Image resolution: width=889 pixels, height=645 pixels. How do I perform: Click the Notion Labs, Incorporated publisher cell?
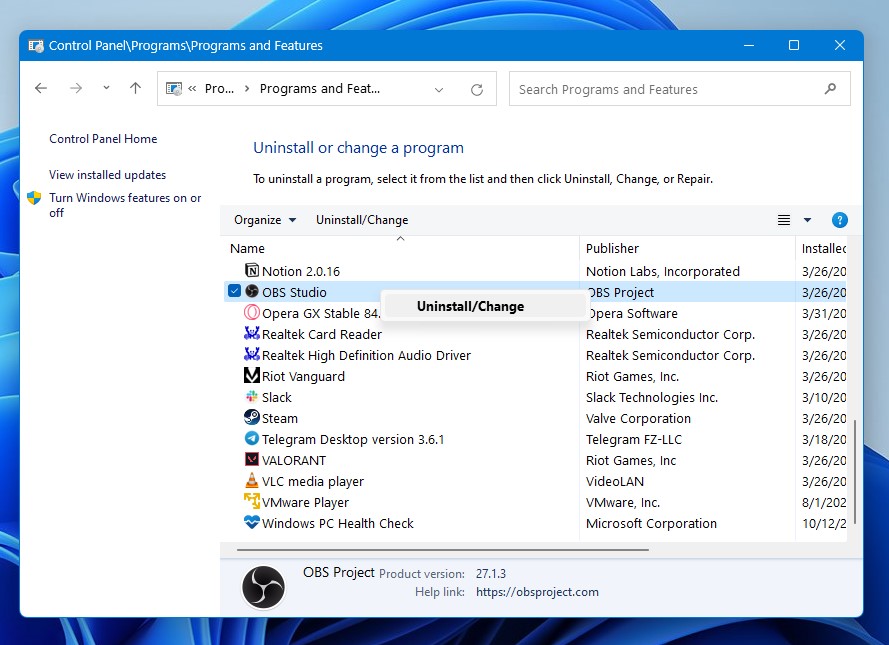663,271
